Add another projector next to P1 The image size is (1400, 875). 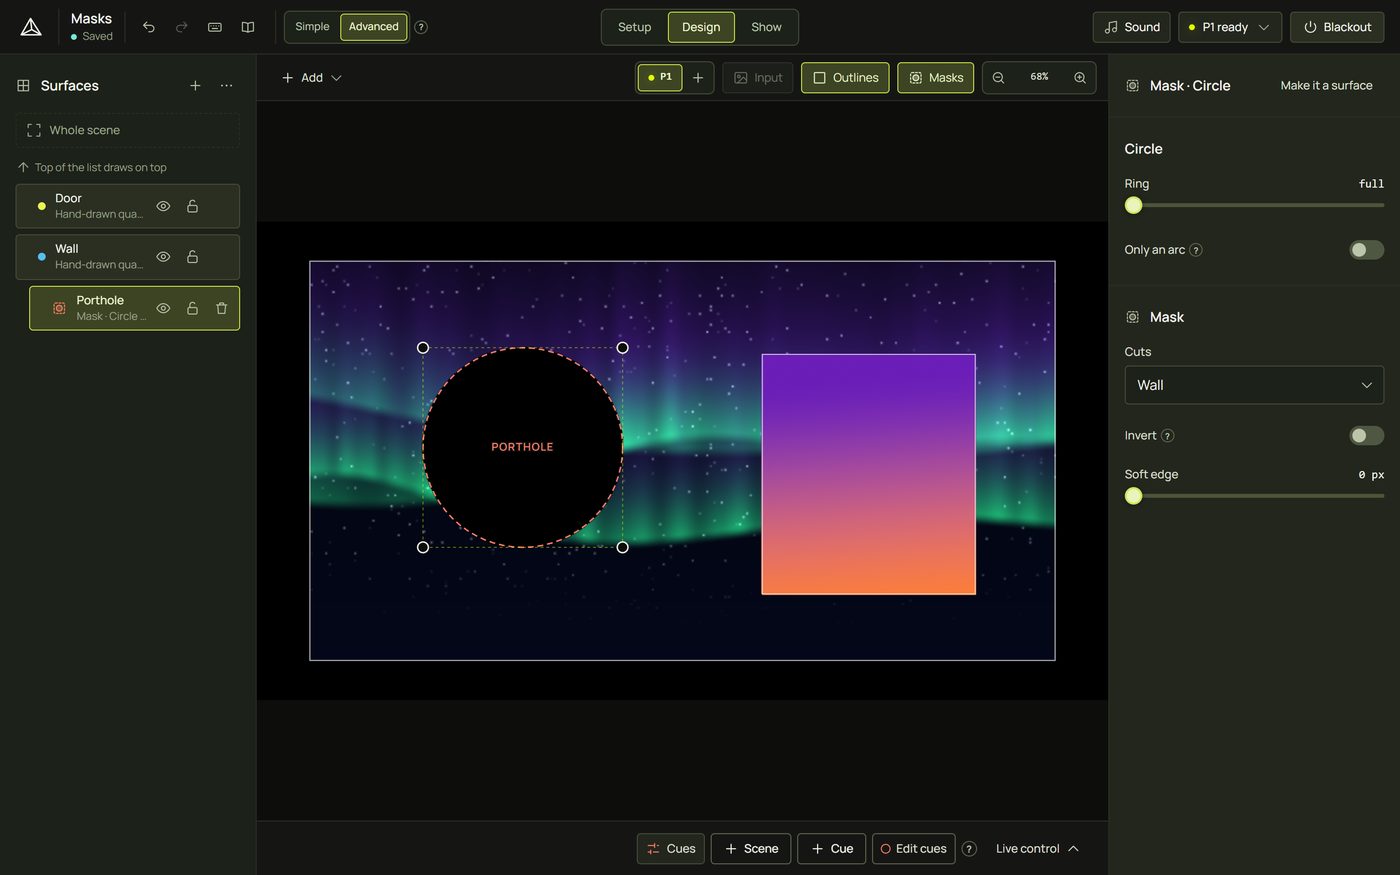698,78
